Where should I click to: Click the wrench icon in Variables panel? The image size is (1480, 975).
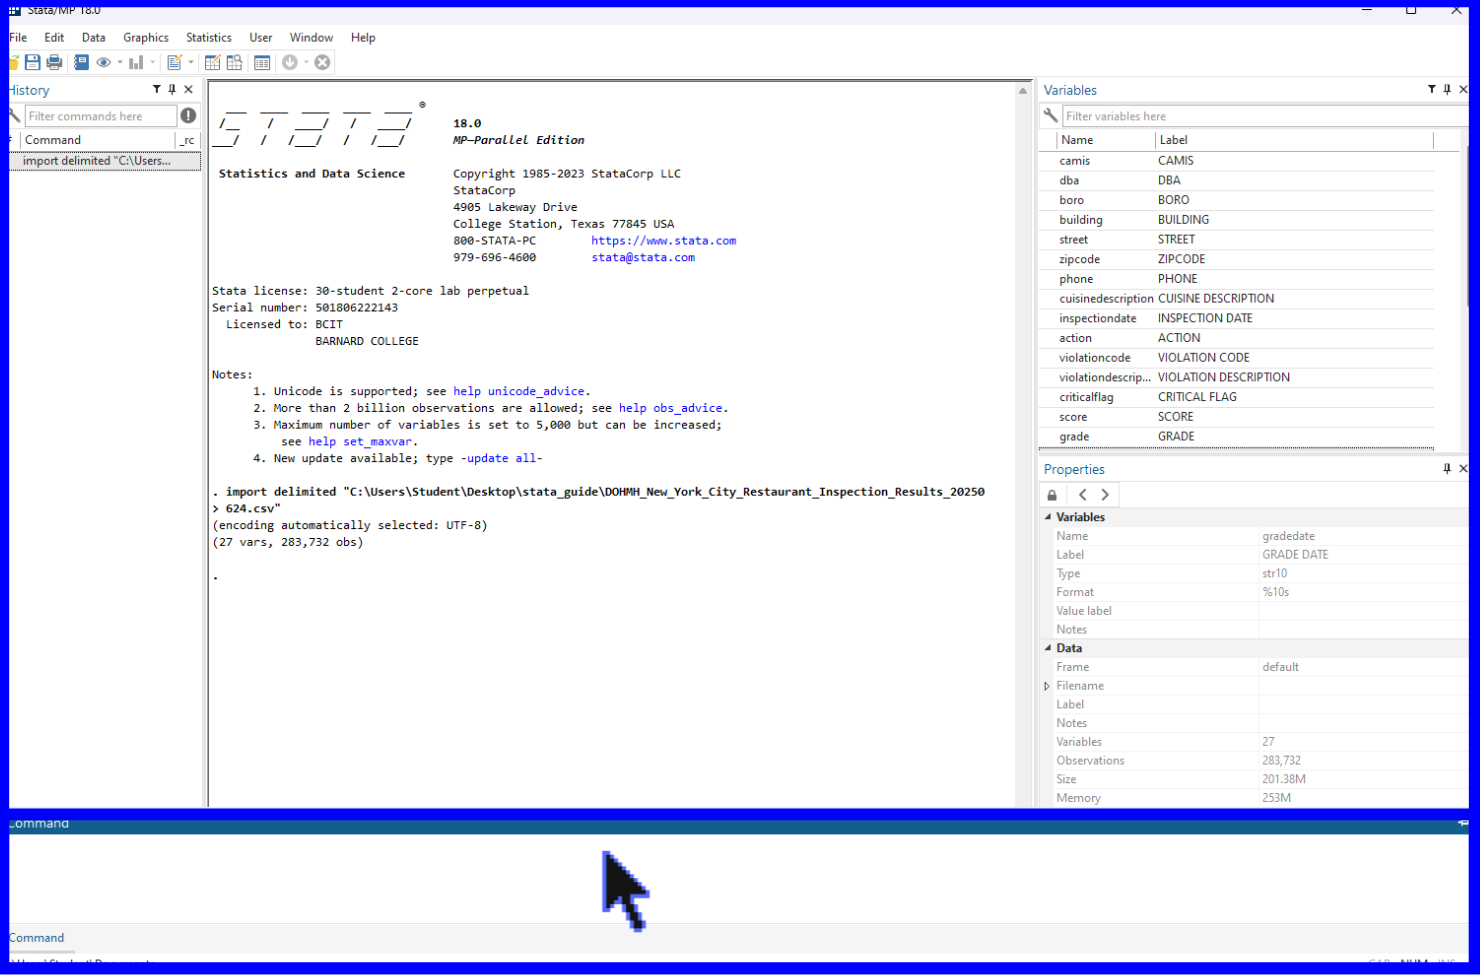[1050, 116]
